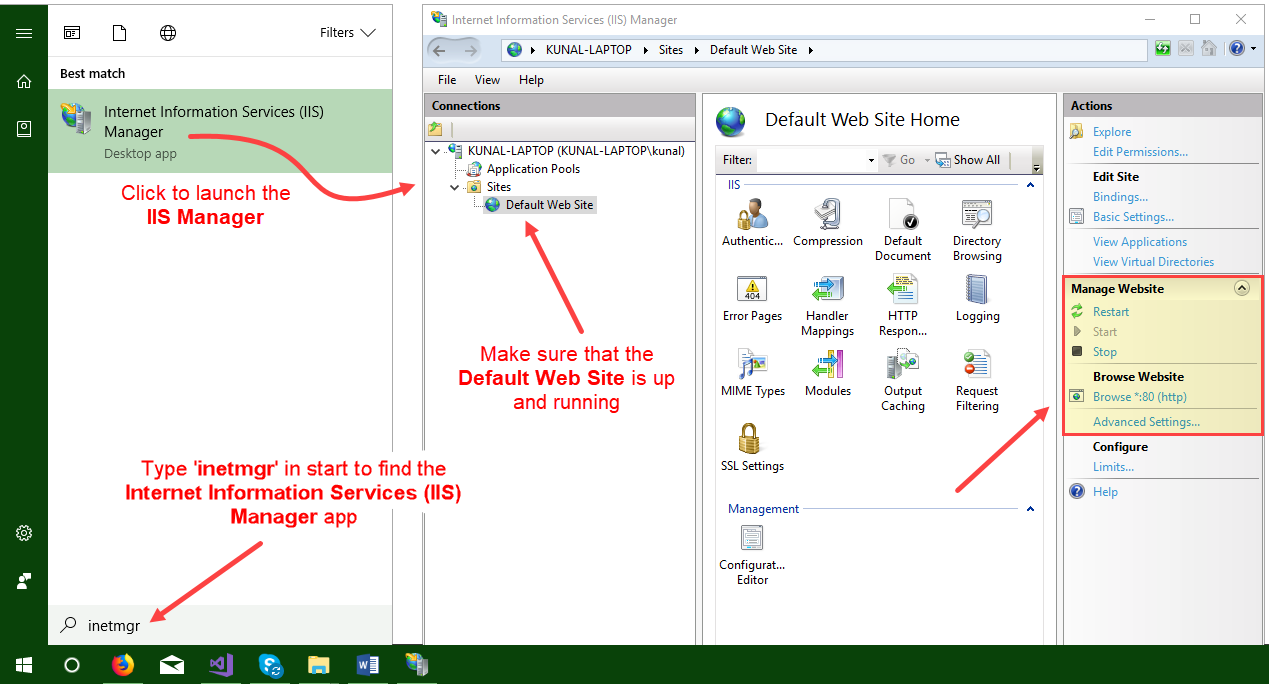Open the Help menu in menu bar
Viewport: 1269px width, 684px height.
click(531, 80)
